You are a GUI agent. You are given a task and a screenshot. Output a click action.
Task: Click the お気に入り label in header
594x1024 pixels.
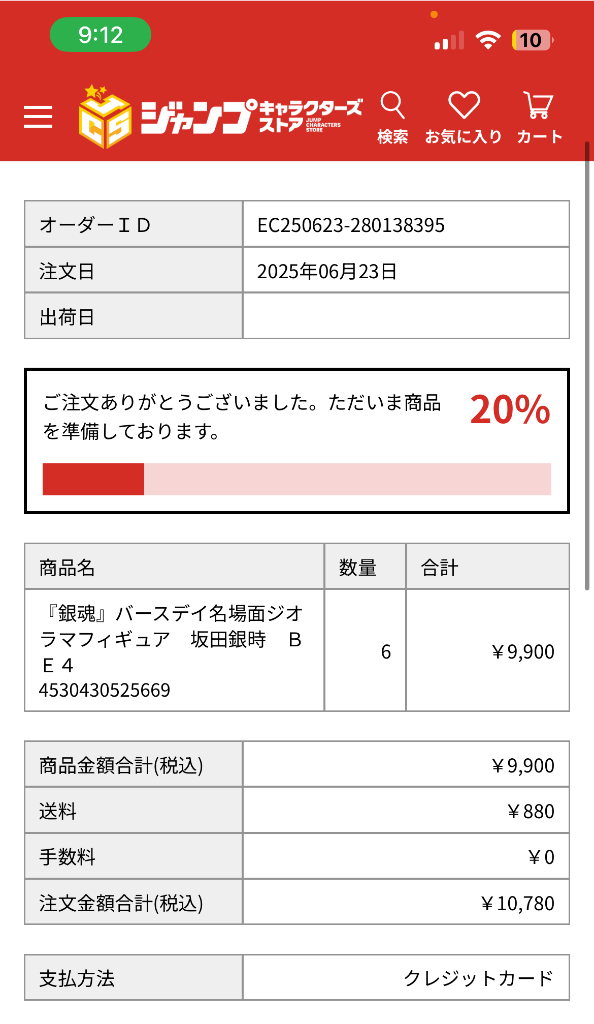coord(464,136)
